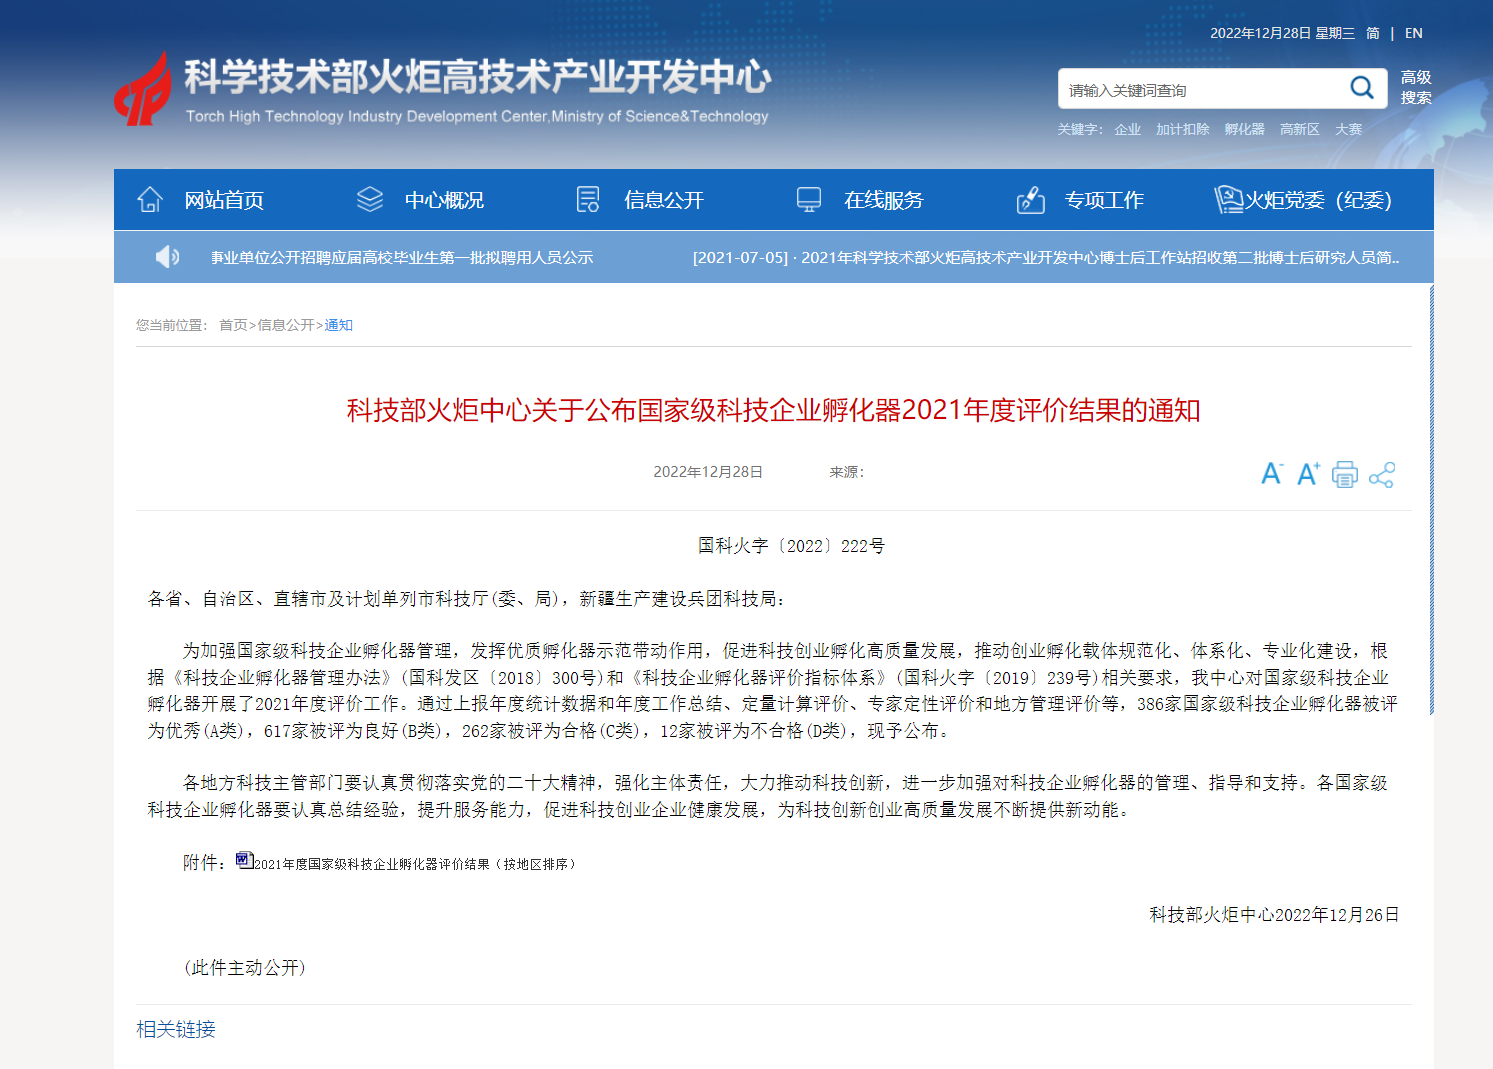Open the 在线服务 menu item
This screenshot has width=1493, height=1069.
[884, 200]
